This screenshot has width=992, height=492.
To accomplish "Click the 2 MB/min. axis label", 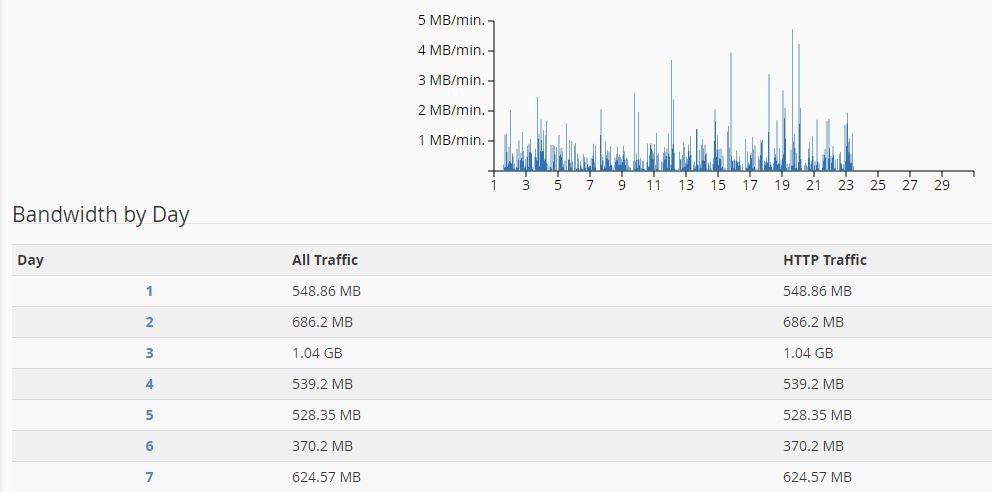I will click(x=451, y=110).
